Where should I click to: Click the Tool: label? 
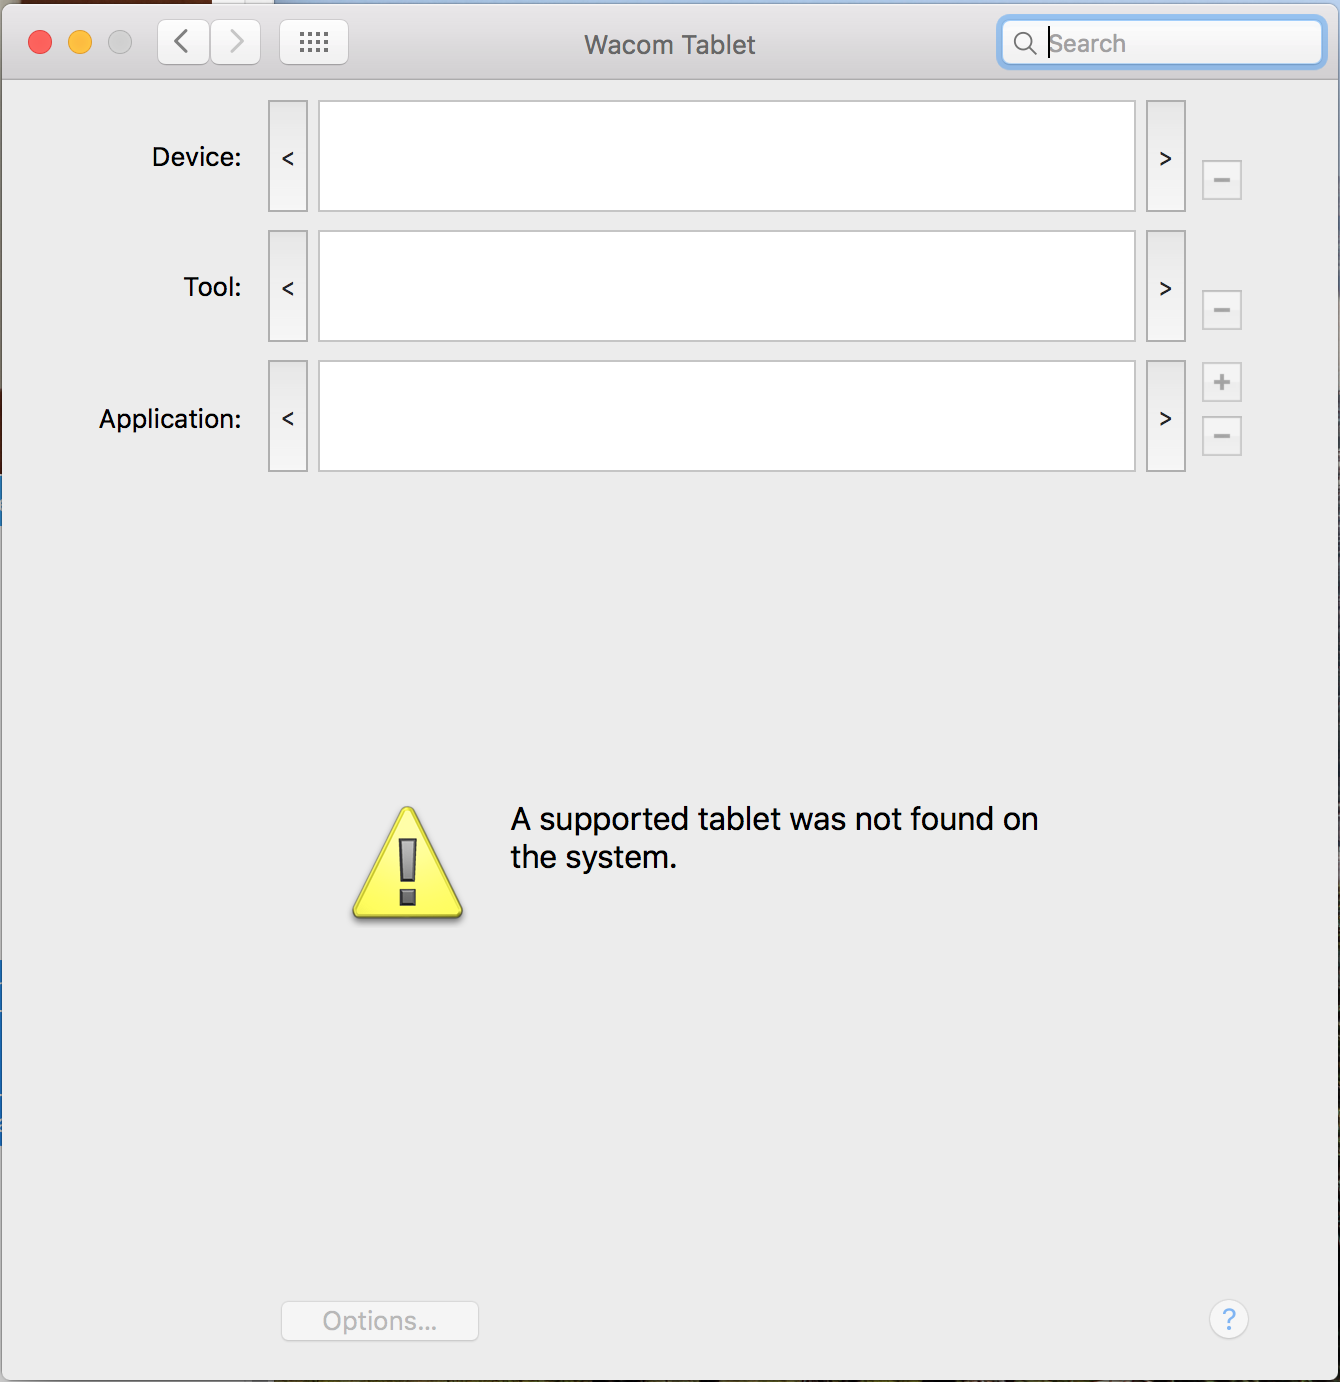pyautogui.click(x=213, y=287)
